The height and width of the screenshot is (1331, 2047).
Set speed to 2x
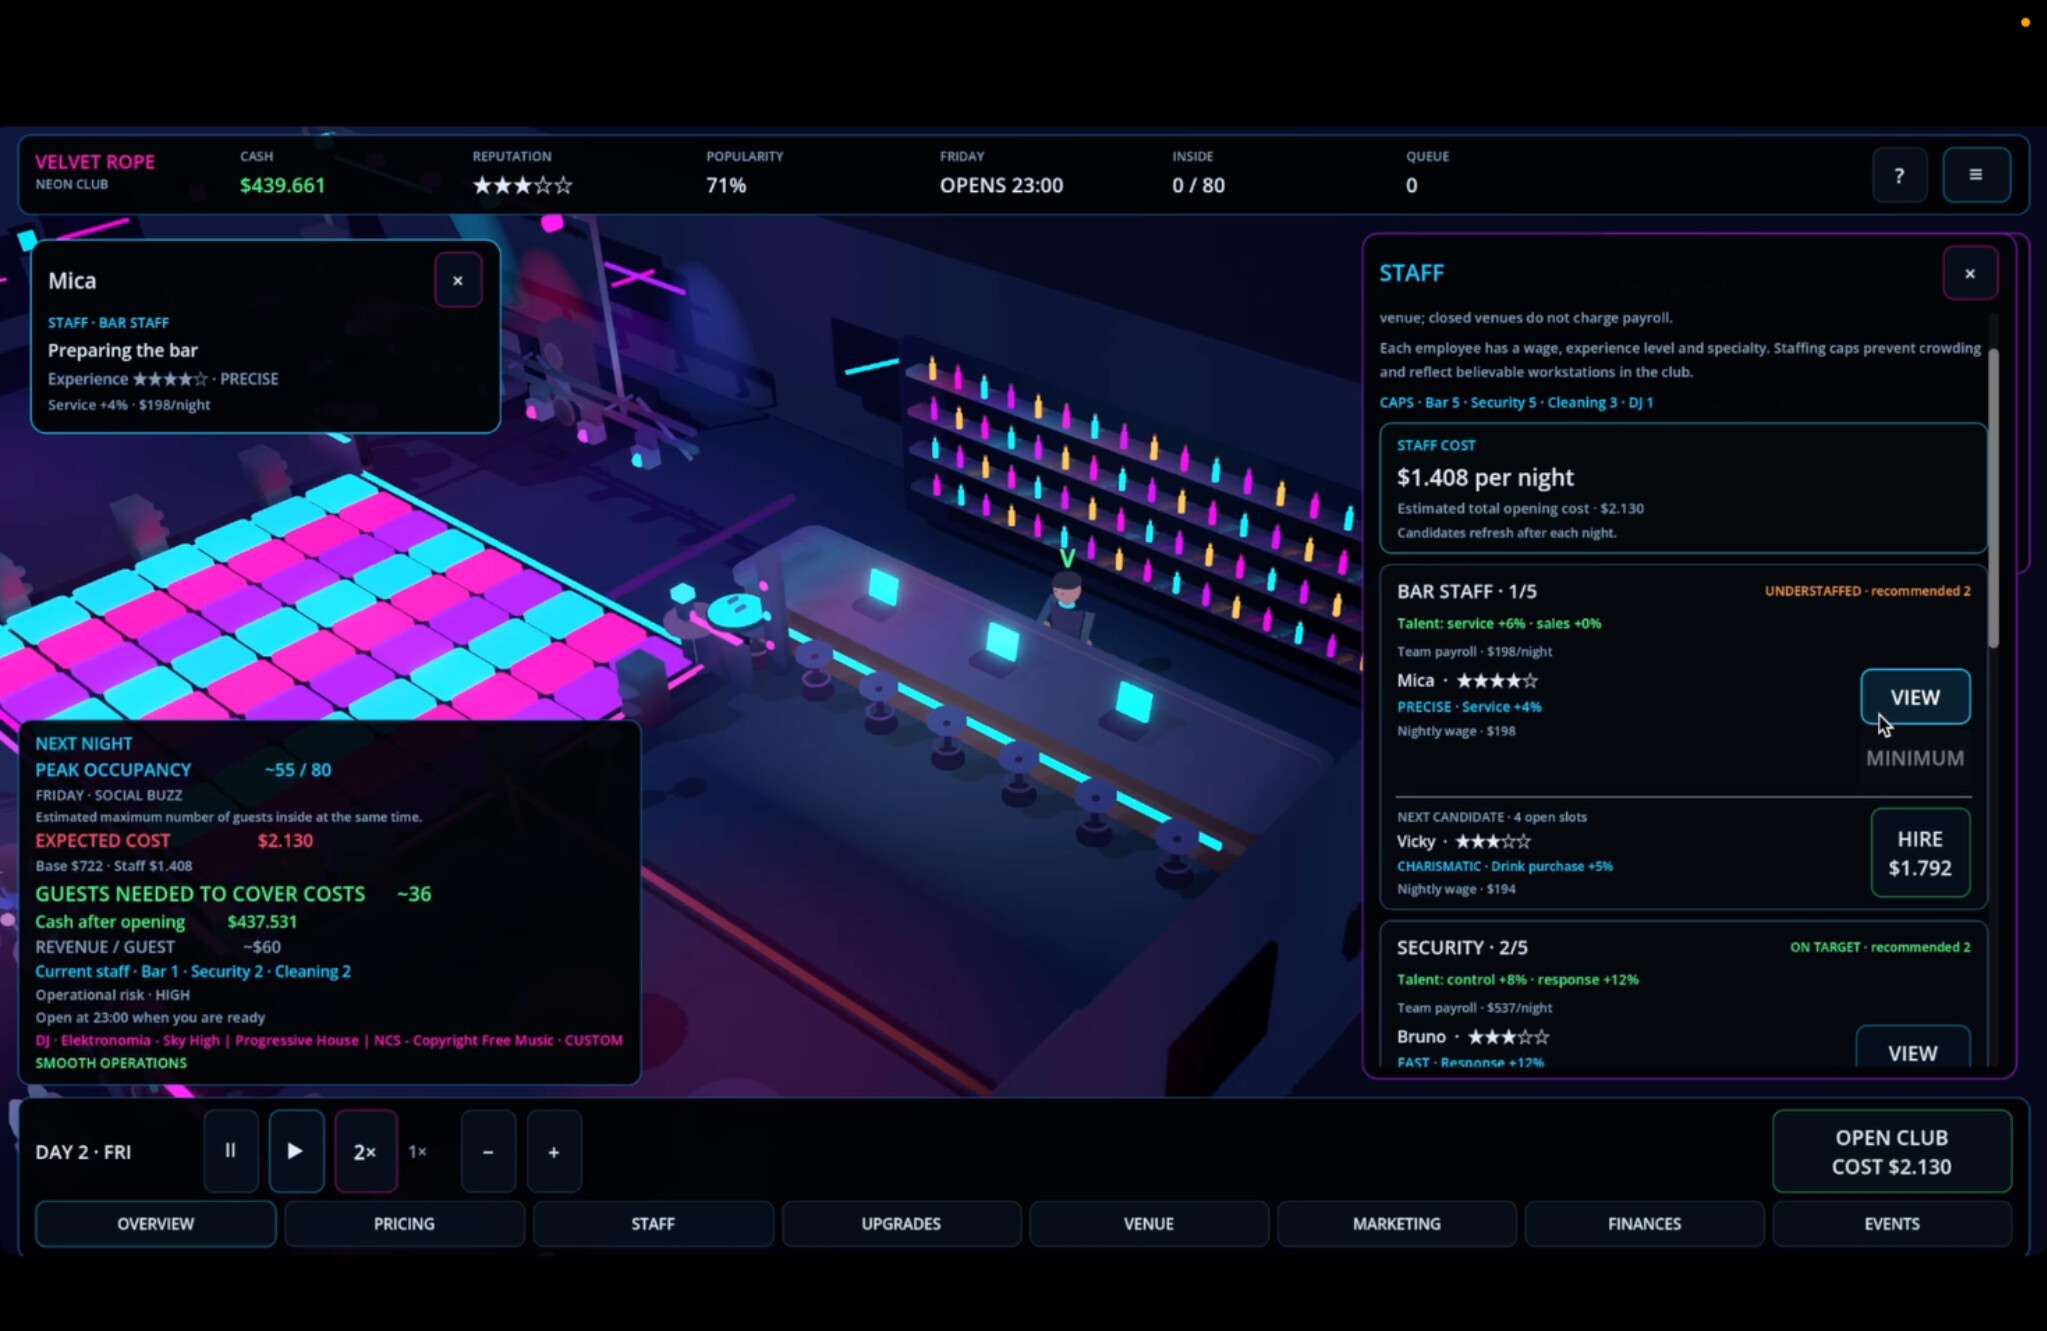pyautogui.click(x=365, y=1151)
